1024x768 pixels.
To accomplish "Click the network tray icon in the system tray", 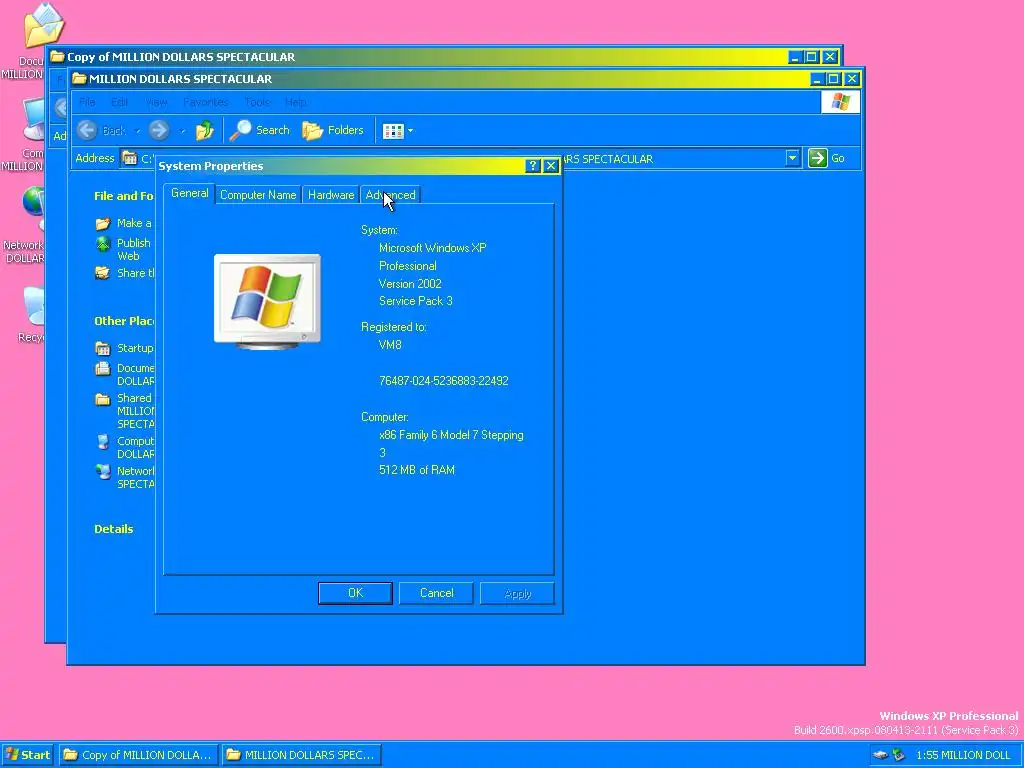I will 899,755.
